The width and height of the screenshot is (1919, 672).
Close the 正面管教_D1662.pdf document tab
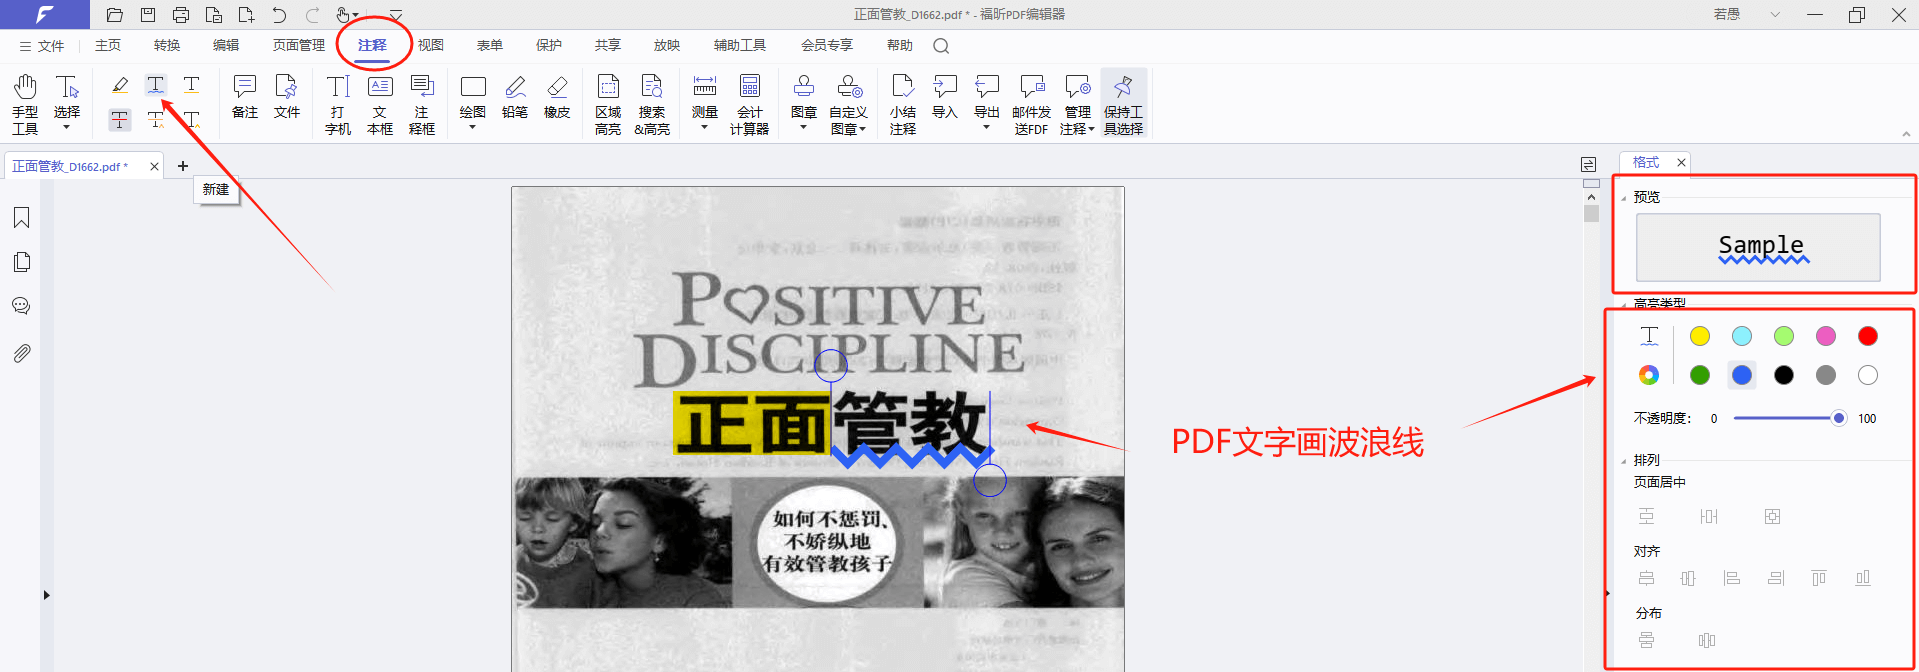point(154,167)
